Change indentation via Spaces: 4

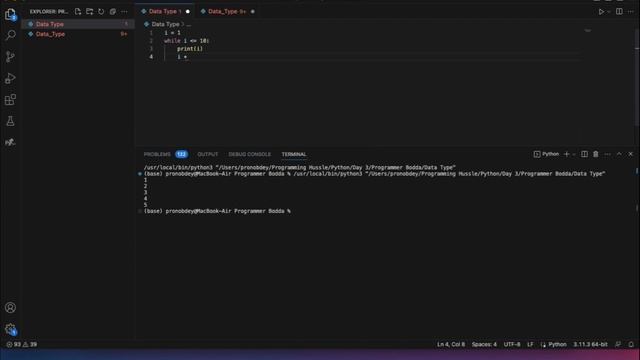pyautogui.click(x=484, y=344)
